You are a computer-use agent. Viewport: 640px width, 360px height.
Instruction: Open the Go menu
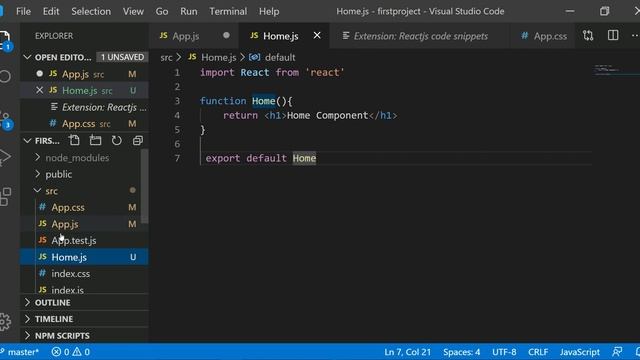162,11
